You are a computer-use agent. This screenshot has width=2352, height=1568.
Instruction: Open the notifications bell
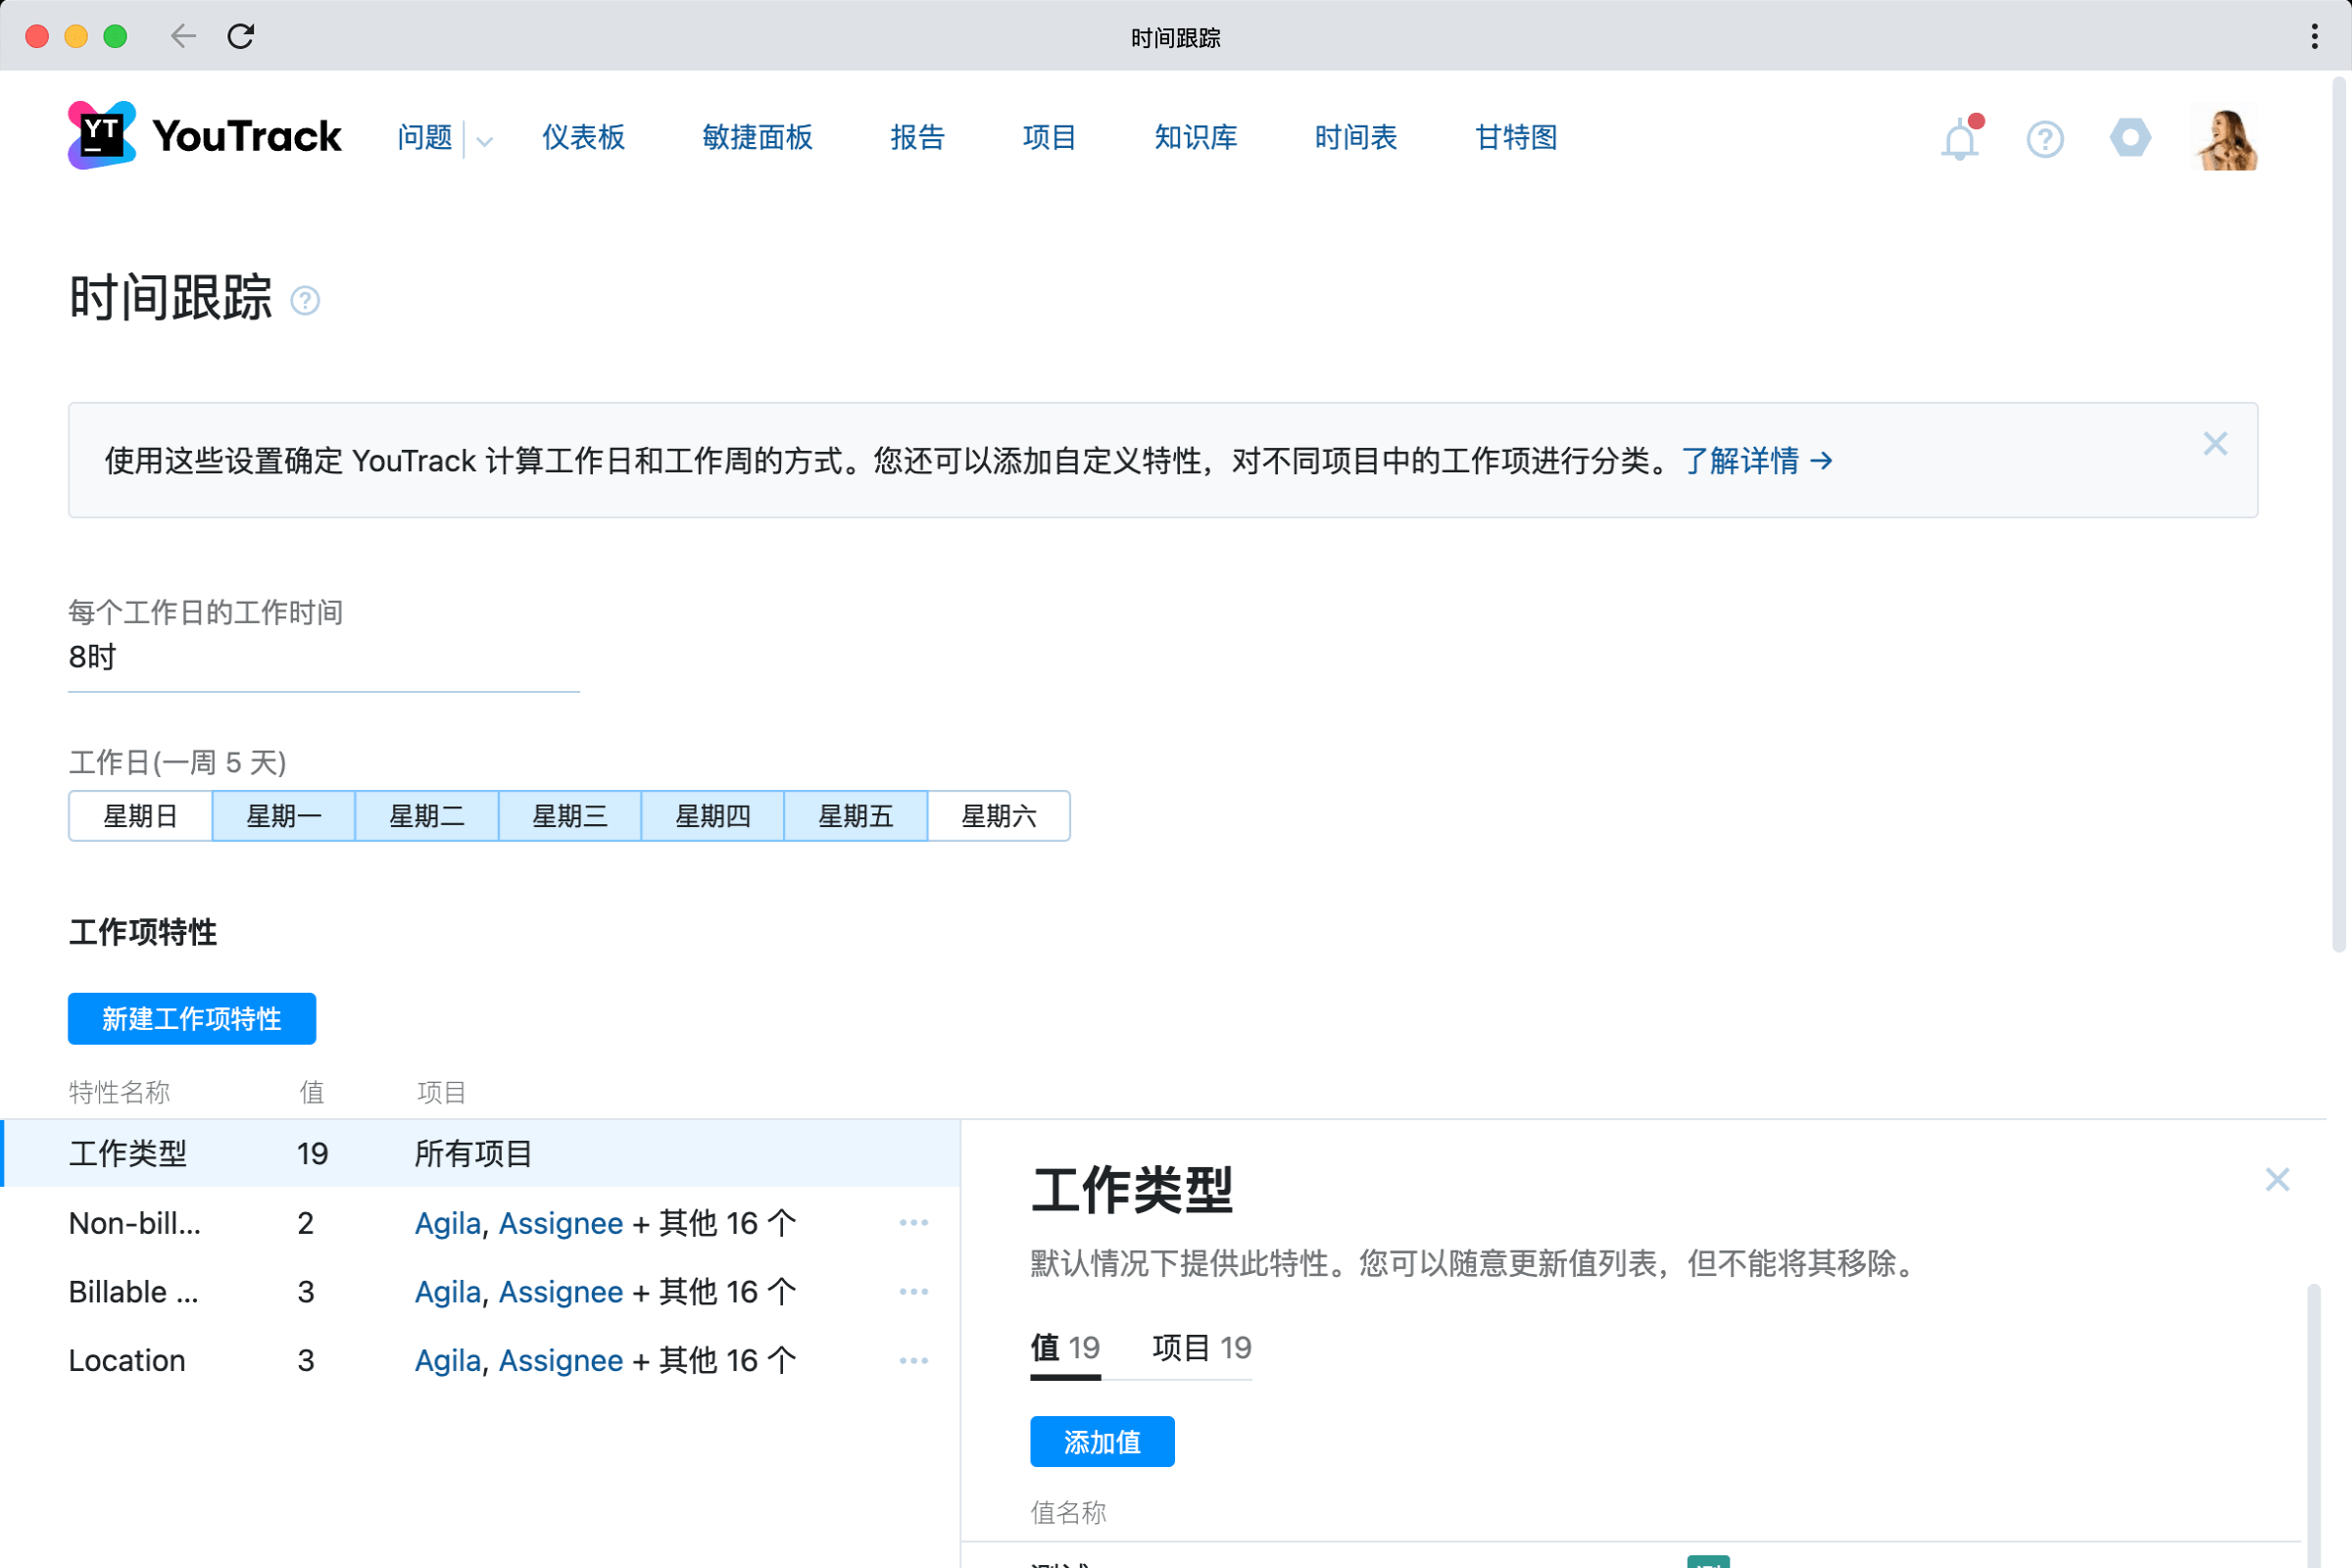pyautogui.click(x=1959, y=139)
